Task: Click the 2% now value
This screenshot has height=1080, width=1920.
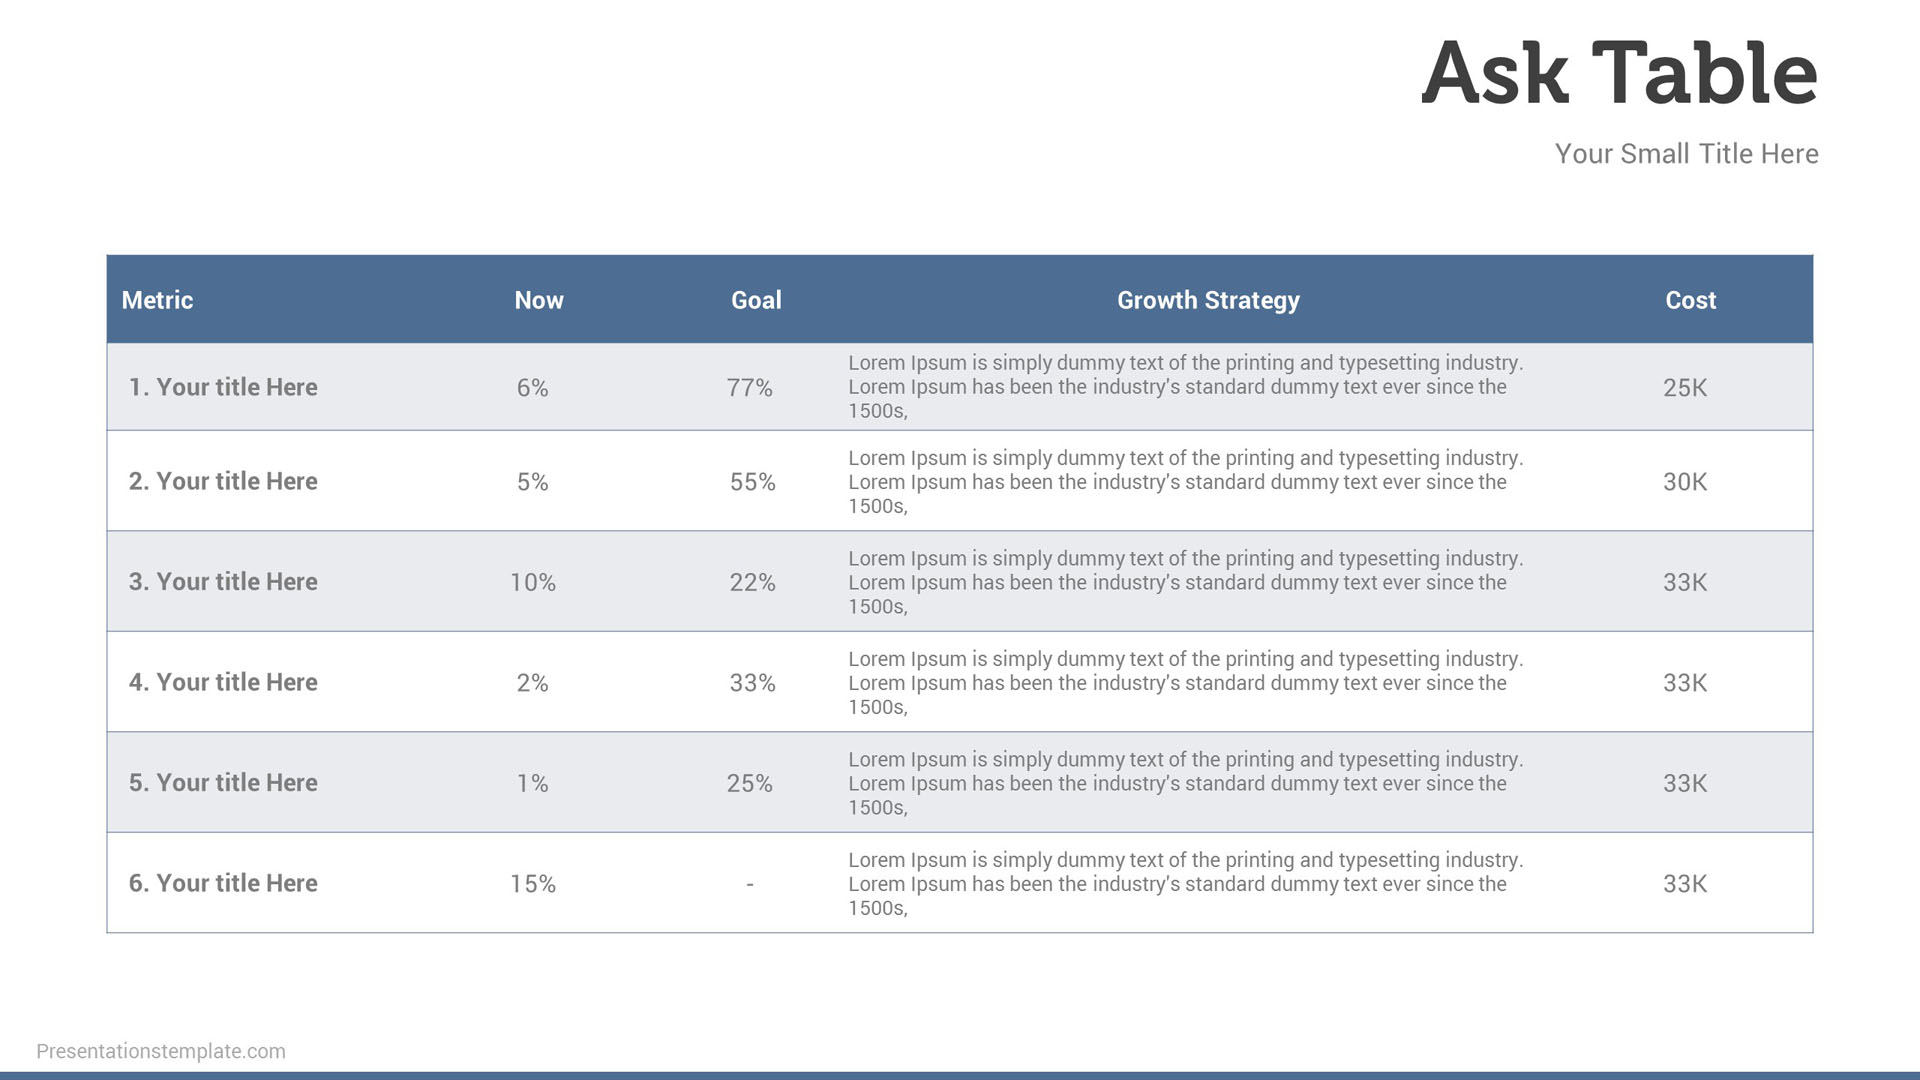Action: [532, 683]
